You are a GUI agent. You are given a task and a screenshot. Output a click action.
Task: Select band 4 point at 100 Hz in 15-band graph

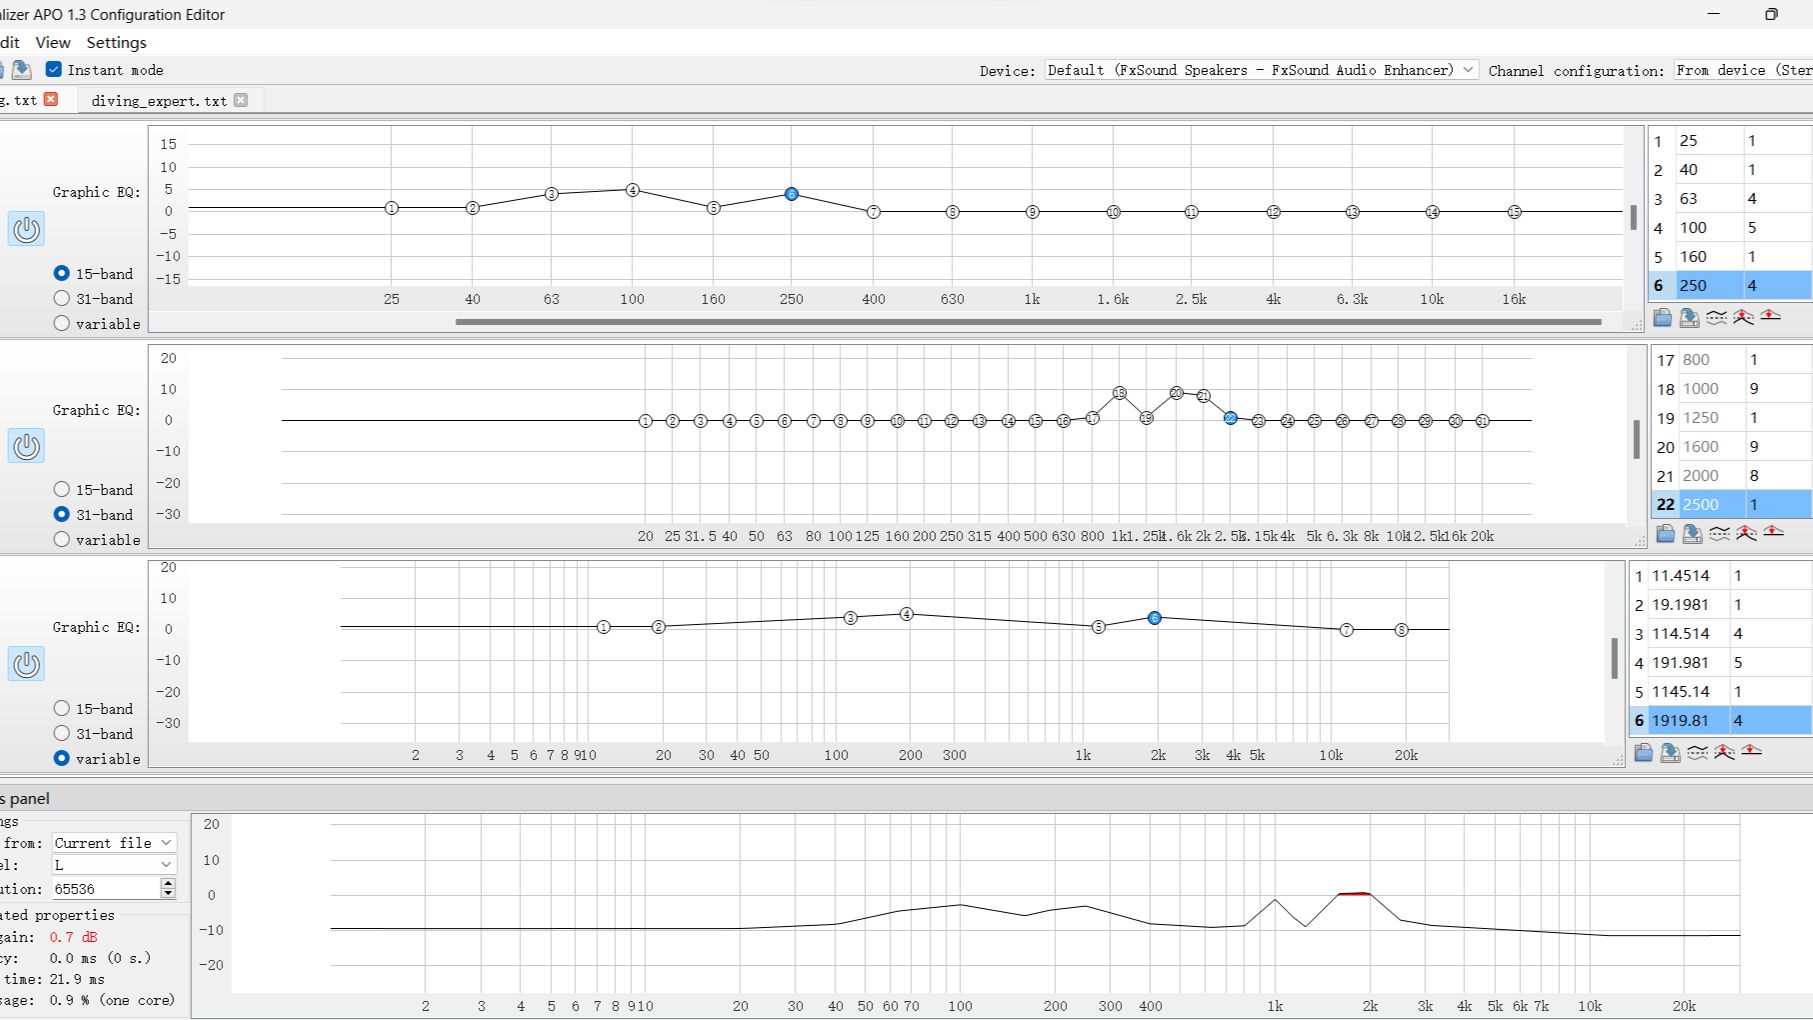632,190
